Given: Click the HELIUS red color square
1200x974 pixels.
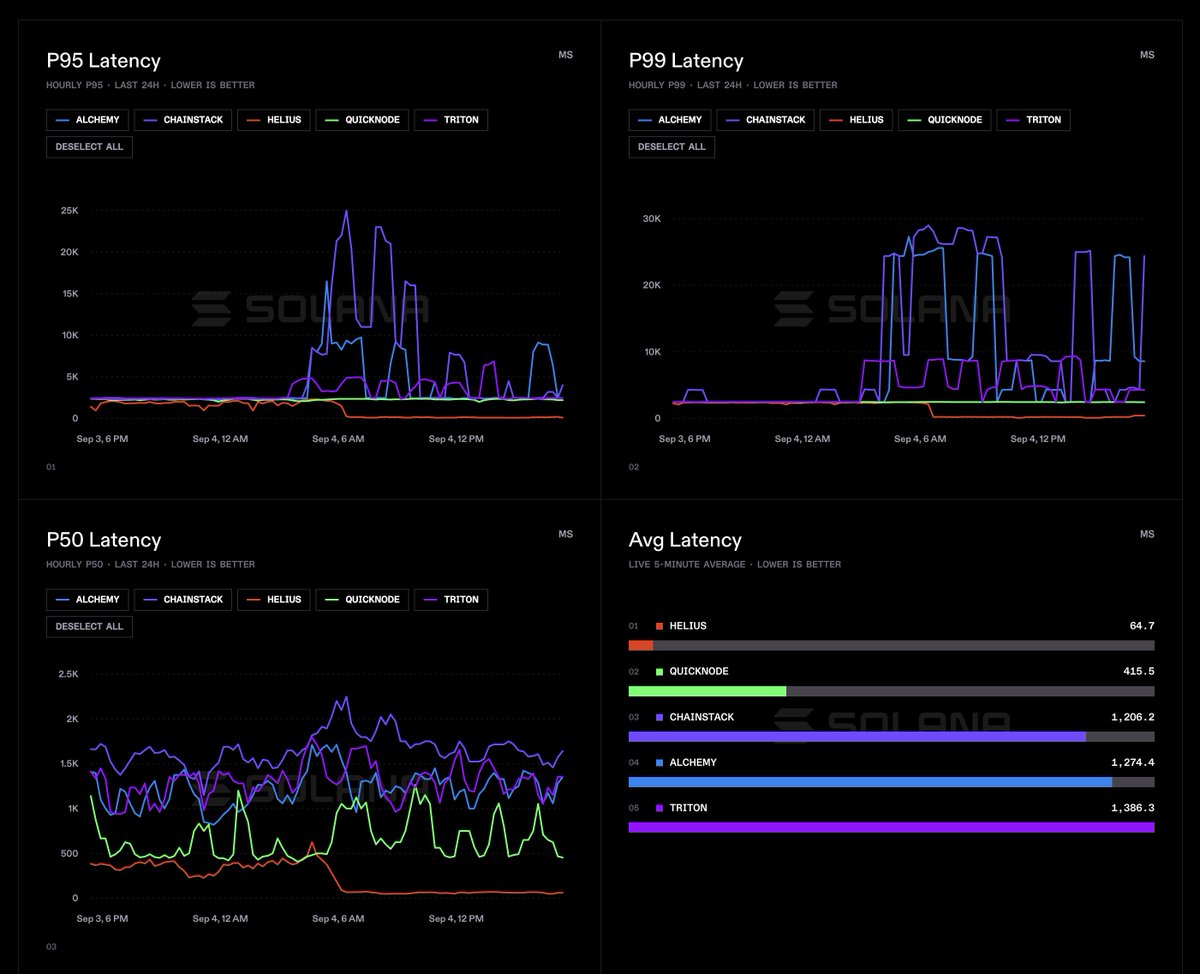Looking at the screenshot, I should [660, 626].
